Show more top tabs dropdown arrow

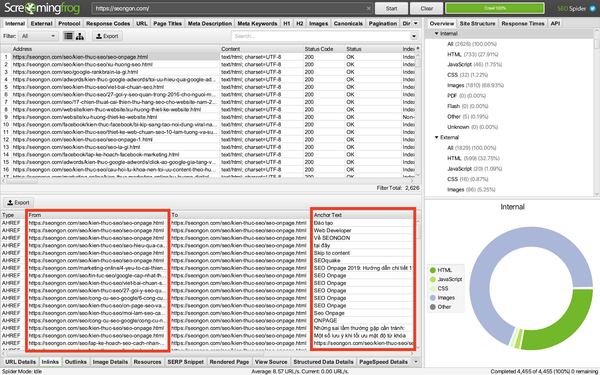click(x=416, y=23)
